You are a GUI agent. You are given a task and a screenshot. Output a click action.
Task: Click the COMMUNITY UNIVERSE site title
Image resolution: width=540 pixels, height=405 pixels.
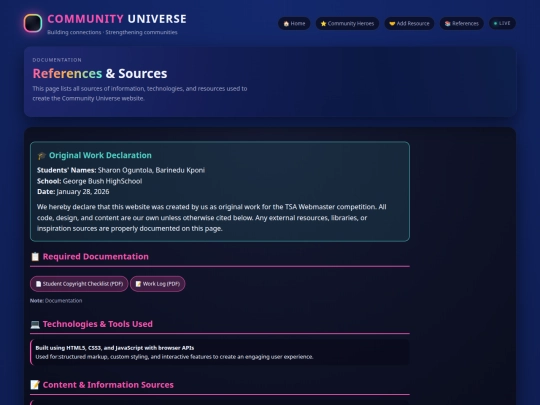(x=117, y=19)
